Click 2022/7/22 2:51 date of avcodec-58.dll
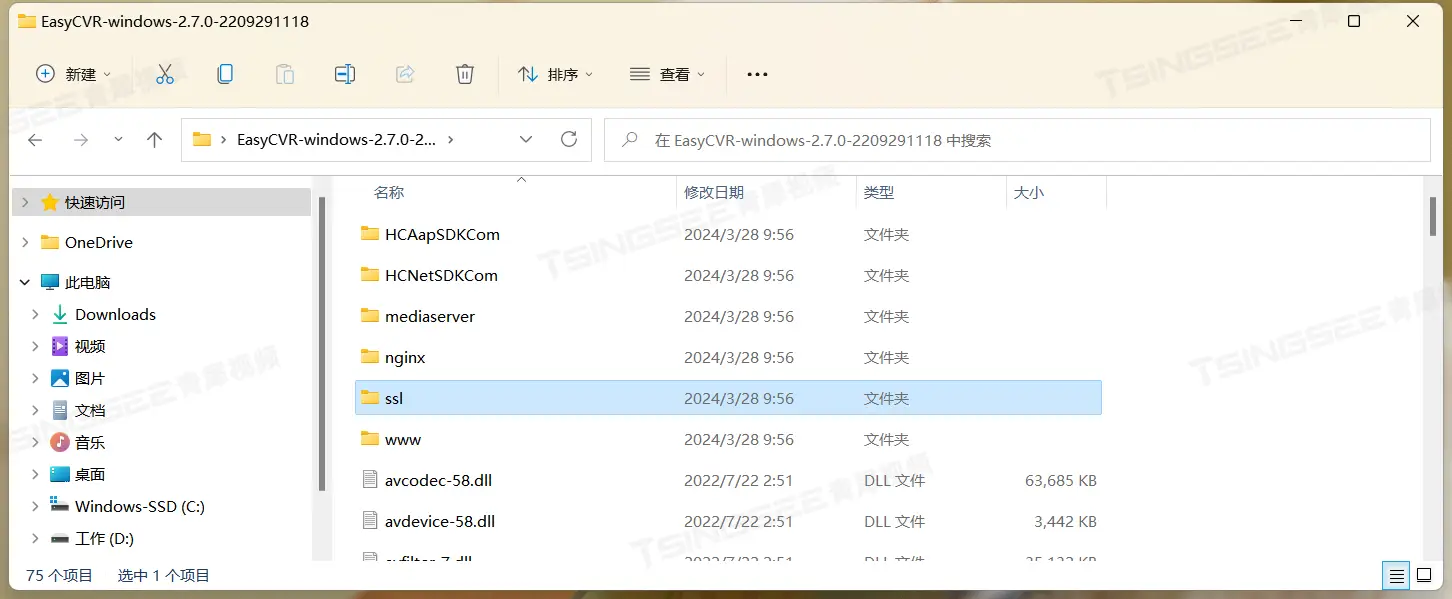 738,480
